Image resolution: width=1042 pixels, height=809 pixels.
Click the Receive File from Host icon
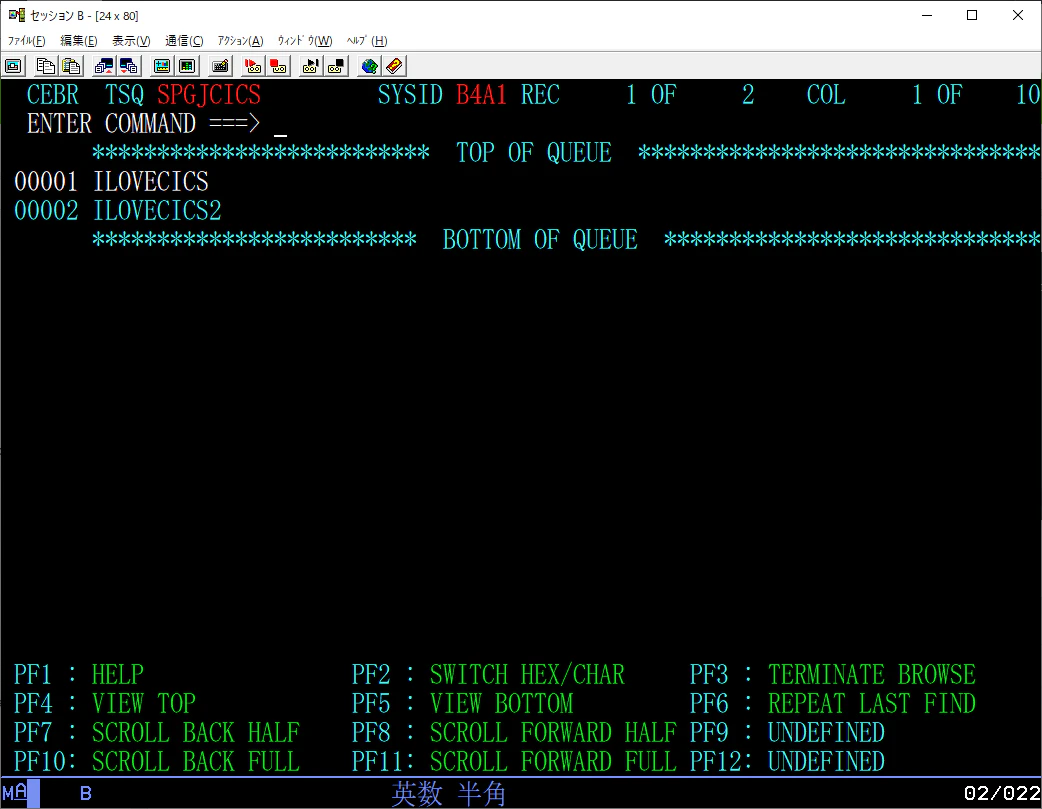129,66
